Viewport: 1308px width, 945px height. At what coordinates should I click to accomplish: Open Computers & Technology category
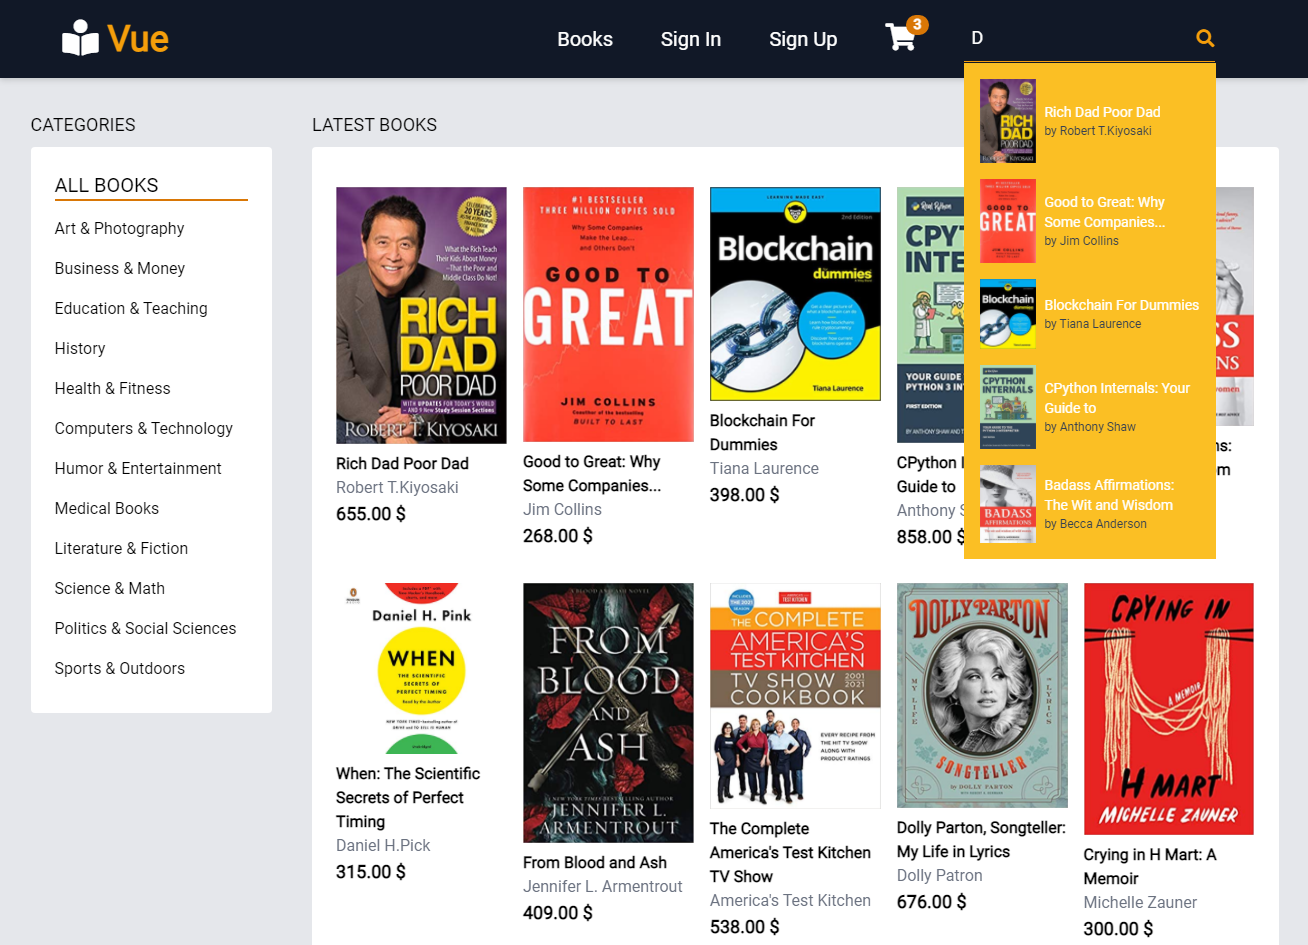pos(144,428)
